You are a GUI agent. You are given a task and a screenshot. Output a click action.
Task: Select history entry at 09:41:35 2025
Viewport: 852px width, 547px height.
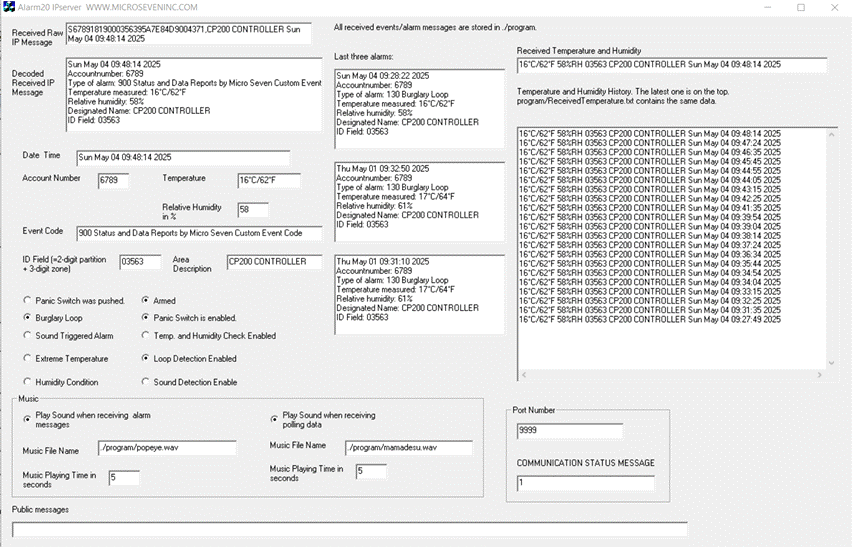pos(650,208)
